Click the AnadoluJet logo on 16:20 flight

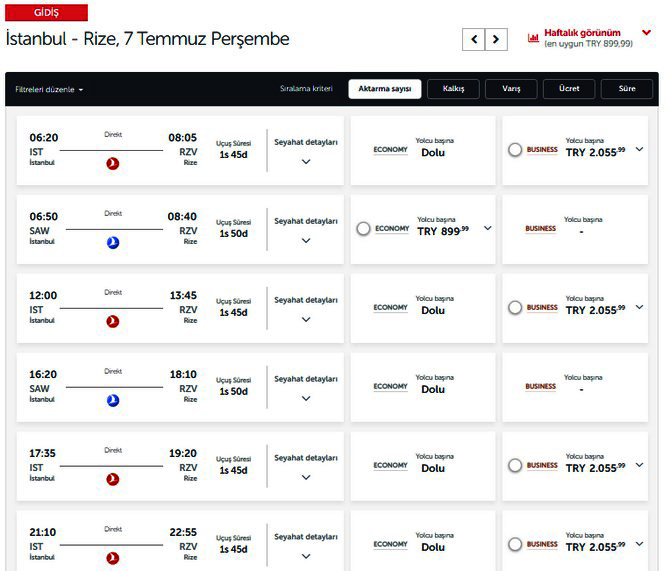tap(113, 400)
